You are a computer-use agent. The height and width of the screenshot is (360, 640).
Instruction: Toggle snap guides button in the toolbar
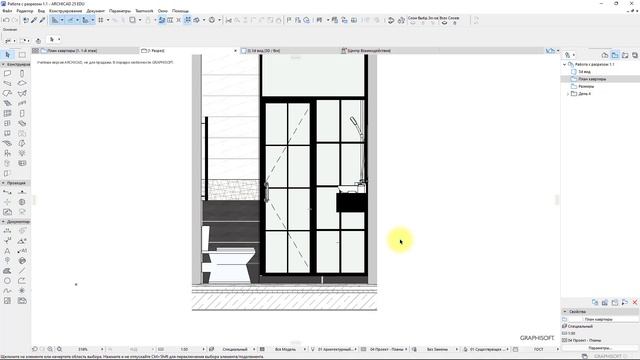point(70,20)
